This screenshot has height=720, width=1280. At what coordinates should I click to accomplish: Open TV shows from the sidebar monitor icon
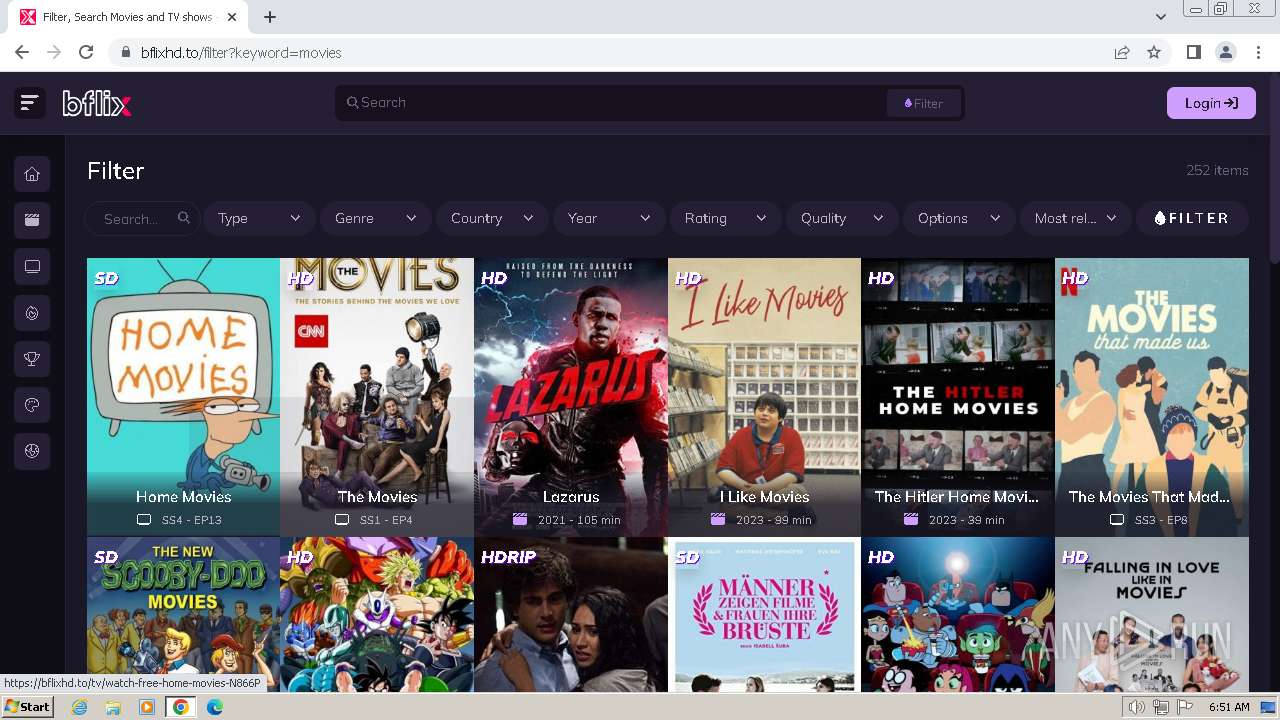[32, 267]
